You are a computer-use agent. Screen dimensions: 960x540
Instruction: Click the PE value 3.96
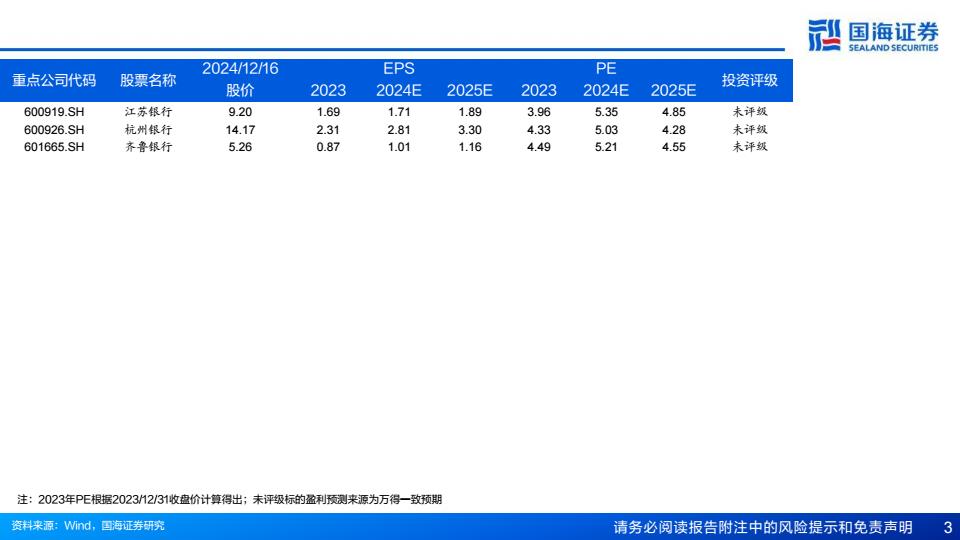tap(539, 112)
